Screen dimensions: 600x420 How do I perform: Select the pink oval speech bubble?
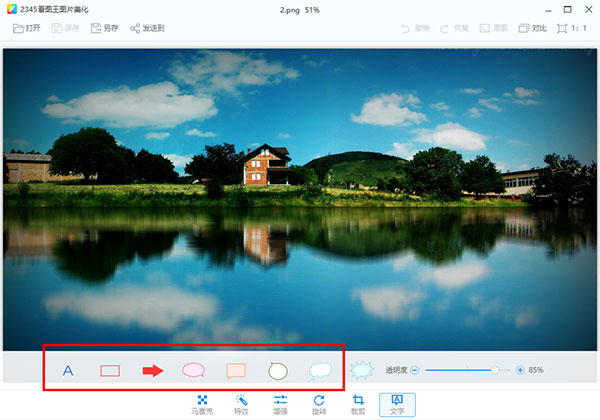193,370
